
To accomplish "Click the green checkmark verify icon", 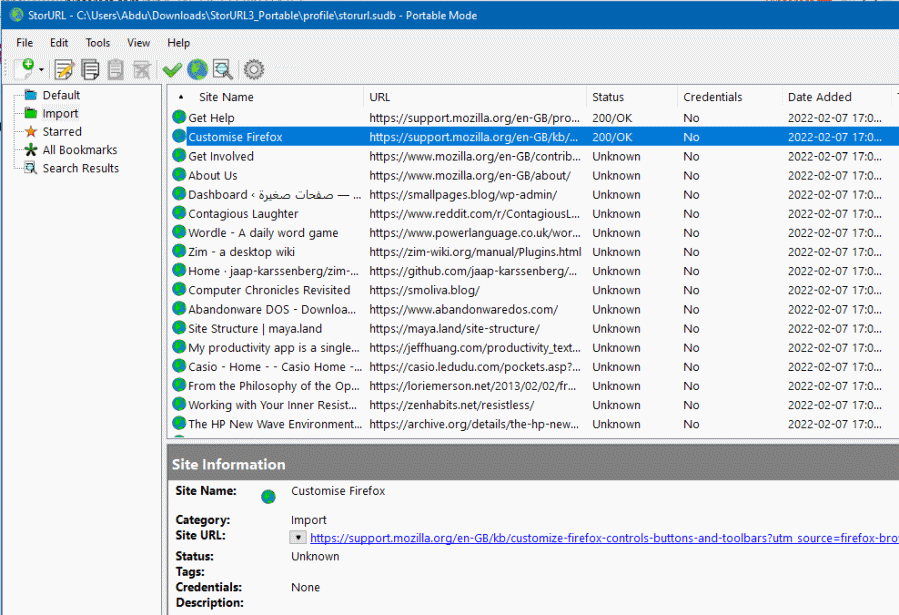I will pyautogui.click(x=172, y=69).
